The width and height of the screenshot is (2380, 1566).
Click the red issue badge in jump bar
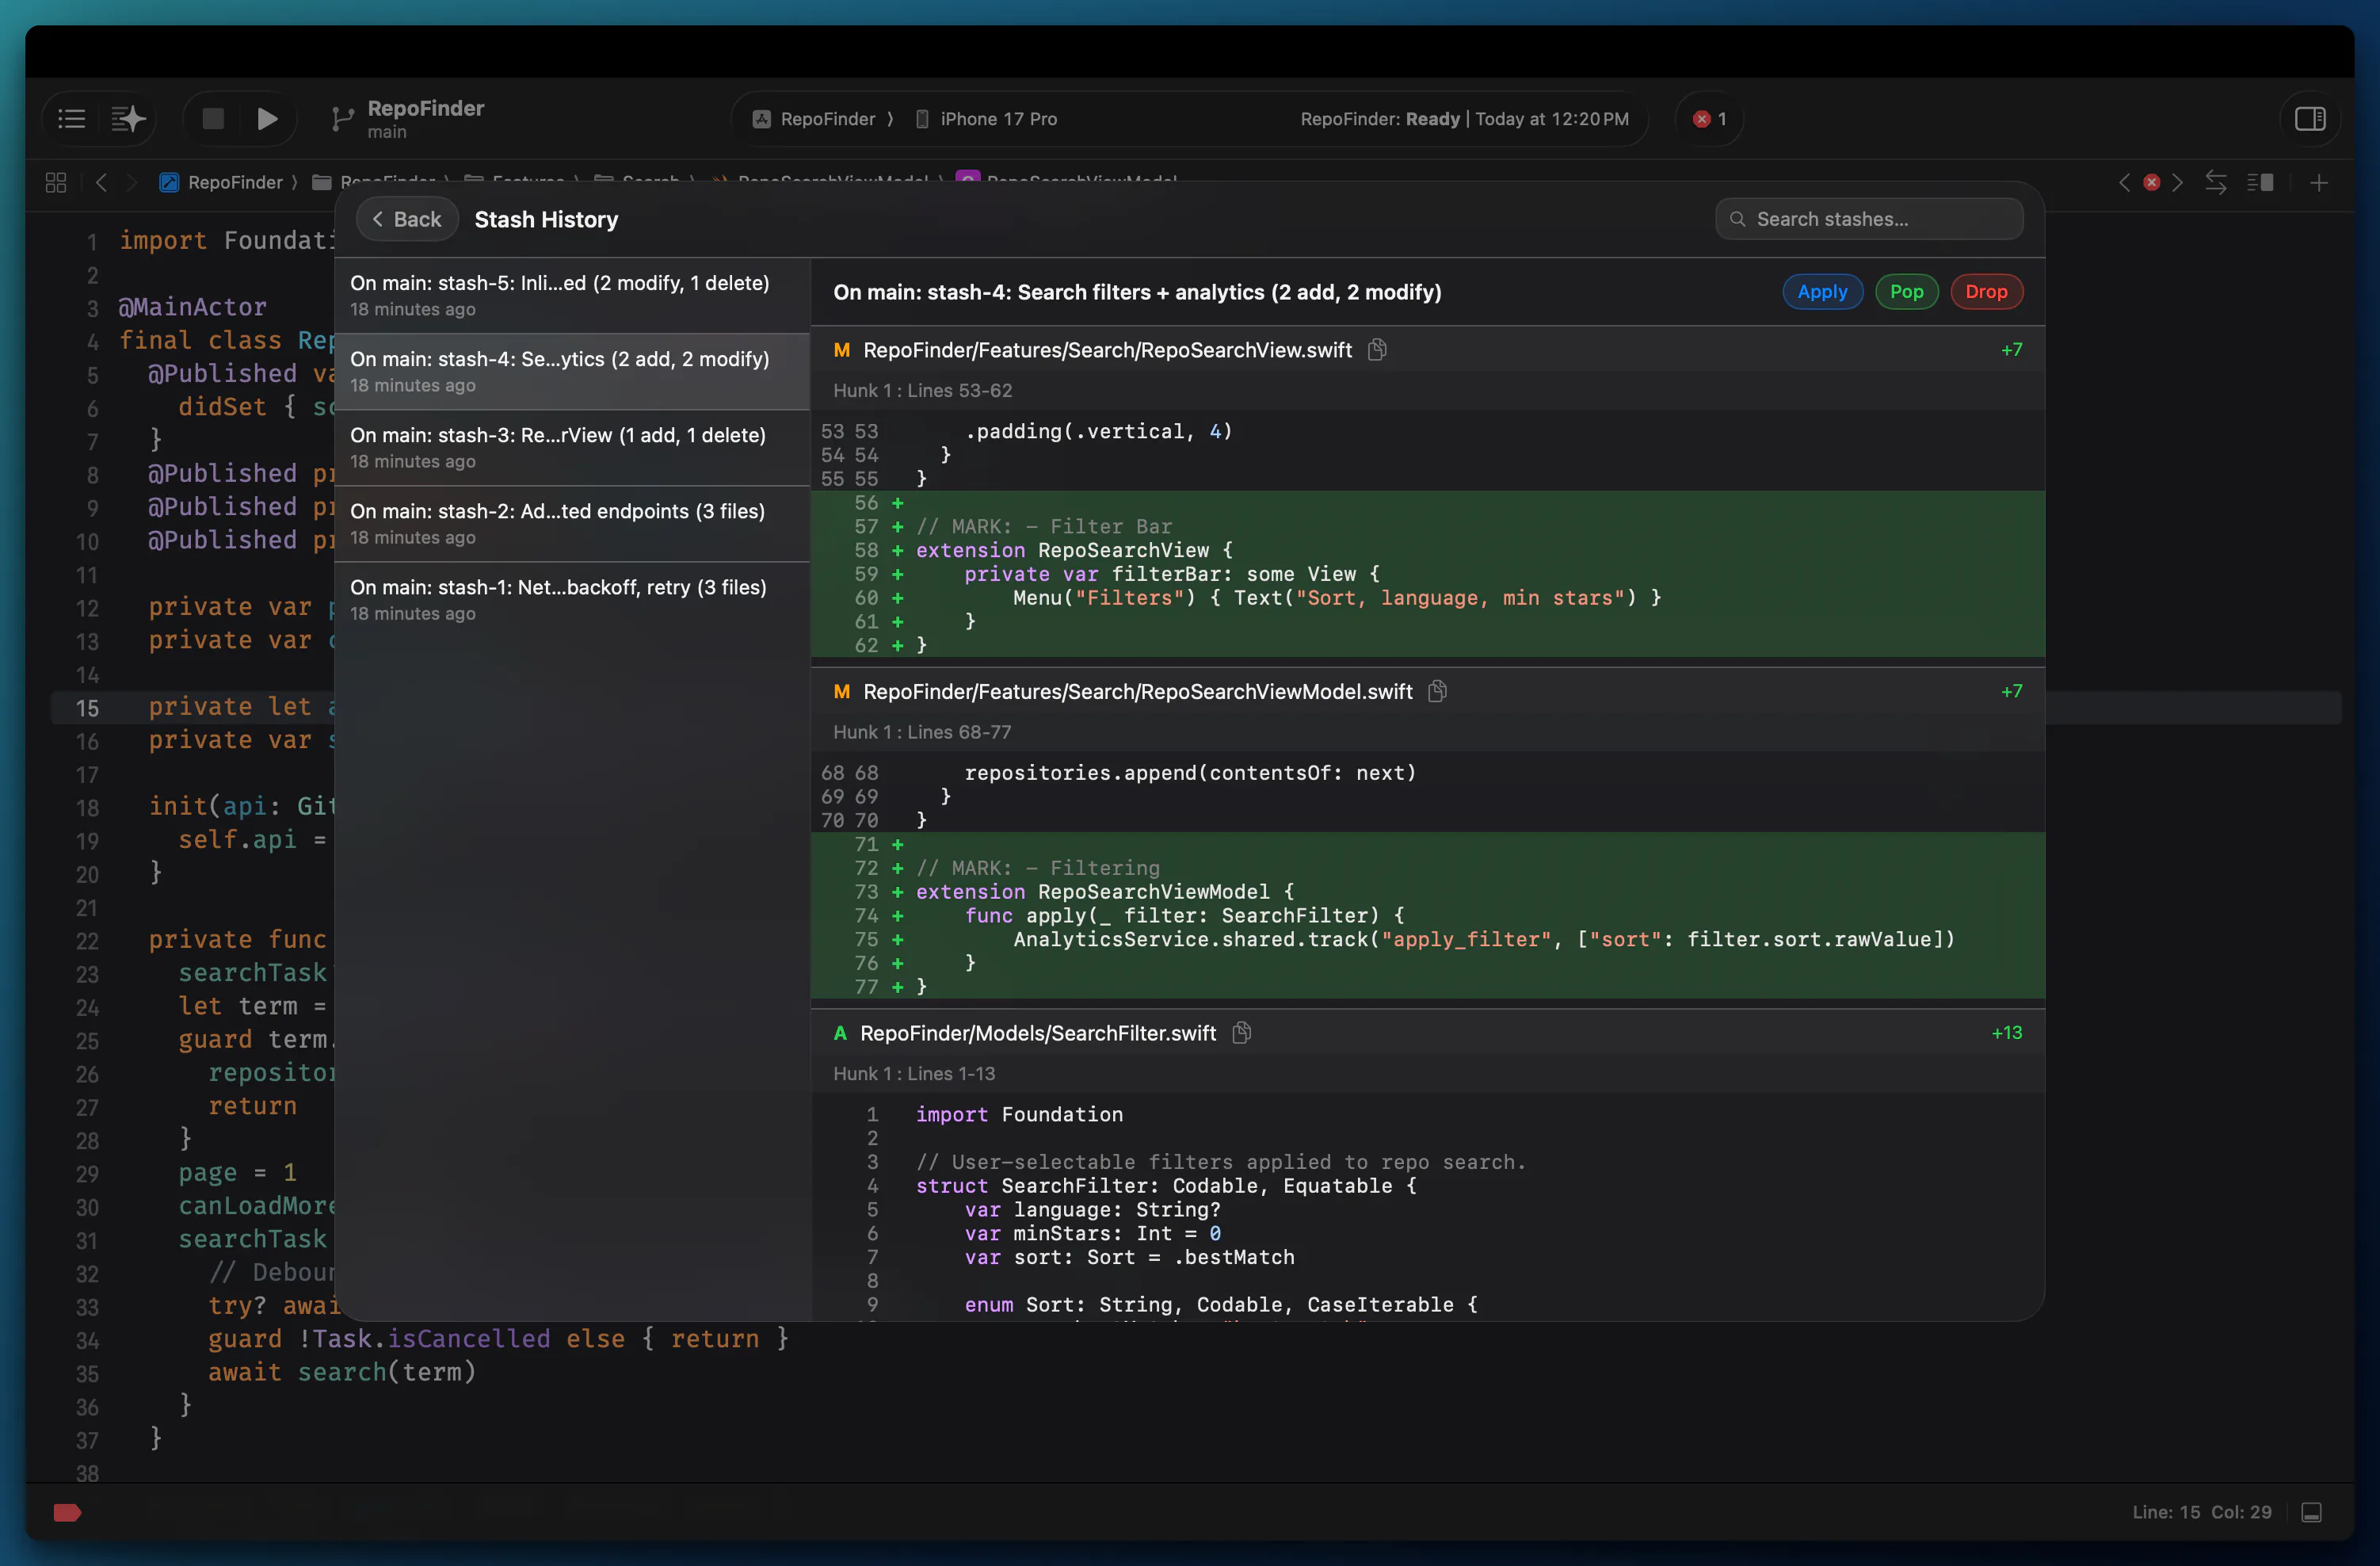[x=2151, y=182]
